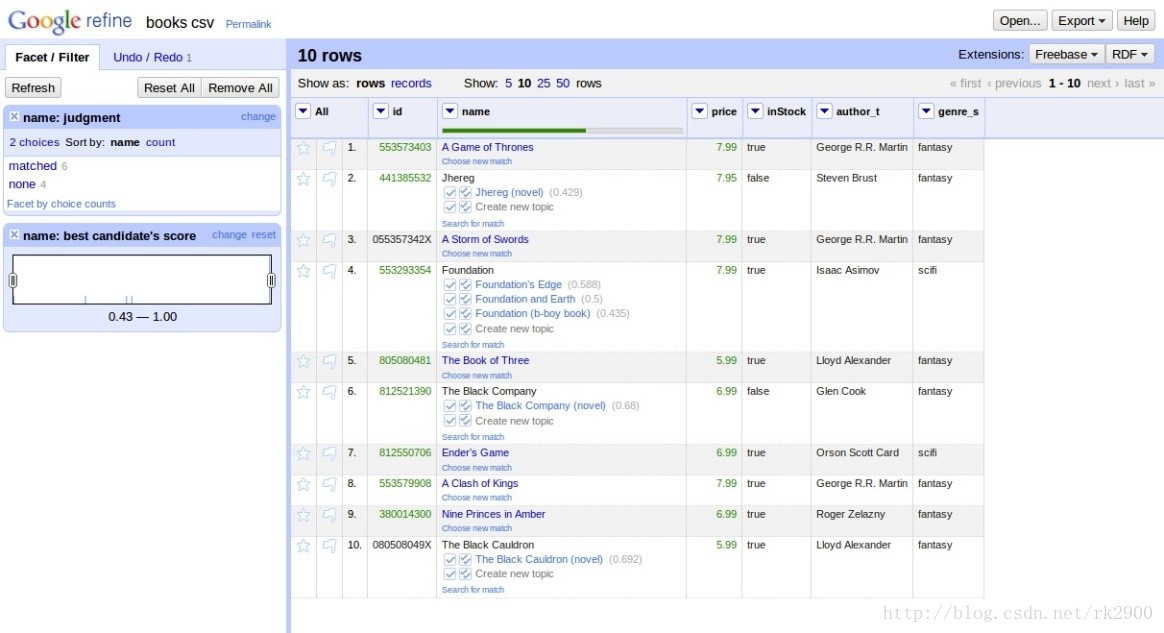
Task: Open the name column dropdown menu
Action: click(449, 111)
